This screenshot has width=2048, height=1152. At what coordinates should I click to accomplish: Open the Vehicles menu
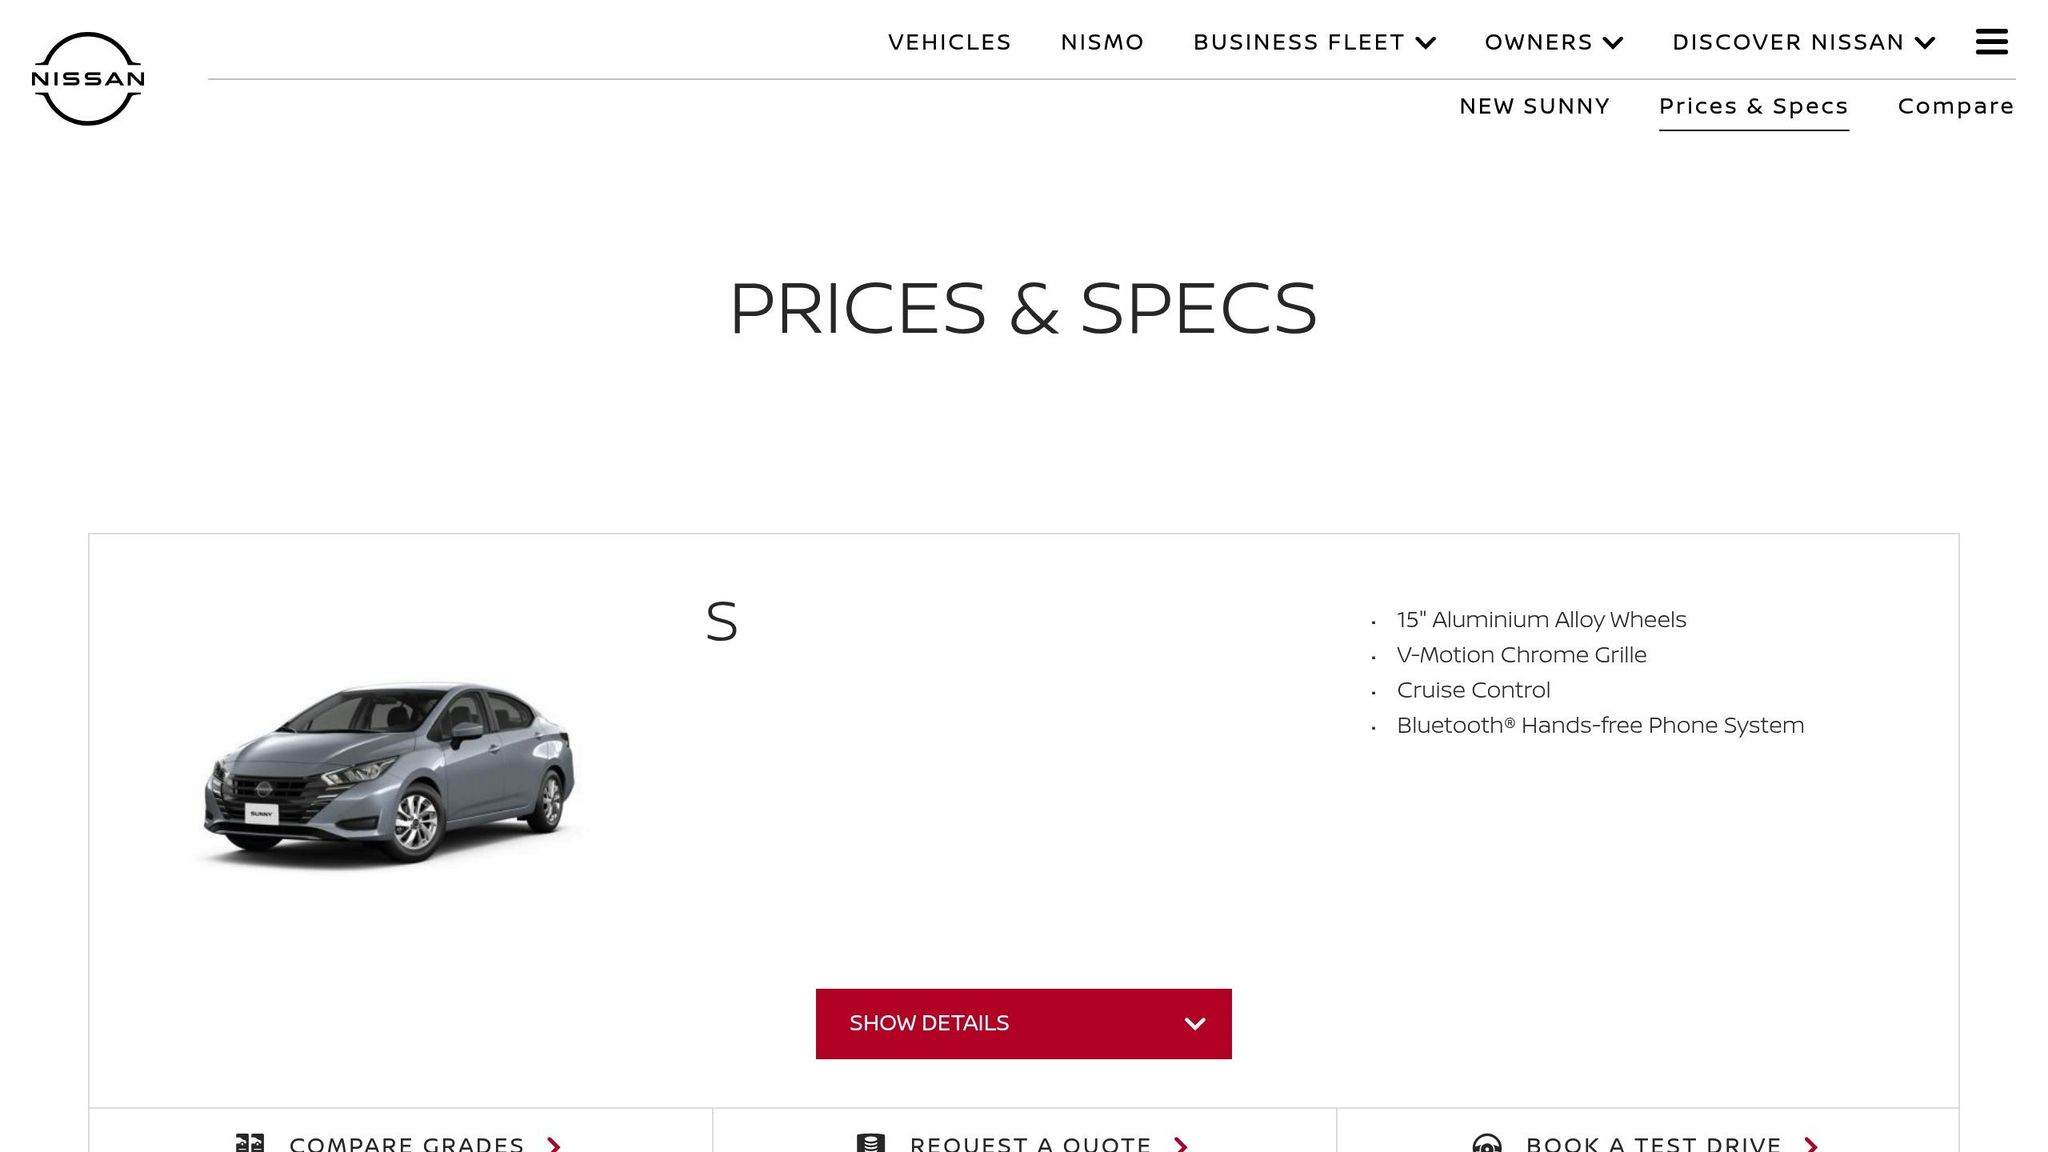[x=949, y=42]
